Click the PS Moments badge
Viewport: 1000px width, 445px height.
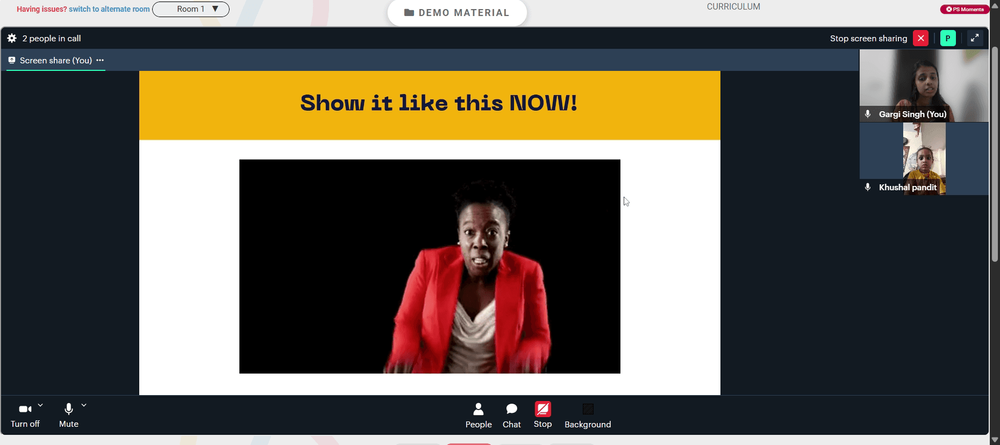tap(964, 9)
